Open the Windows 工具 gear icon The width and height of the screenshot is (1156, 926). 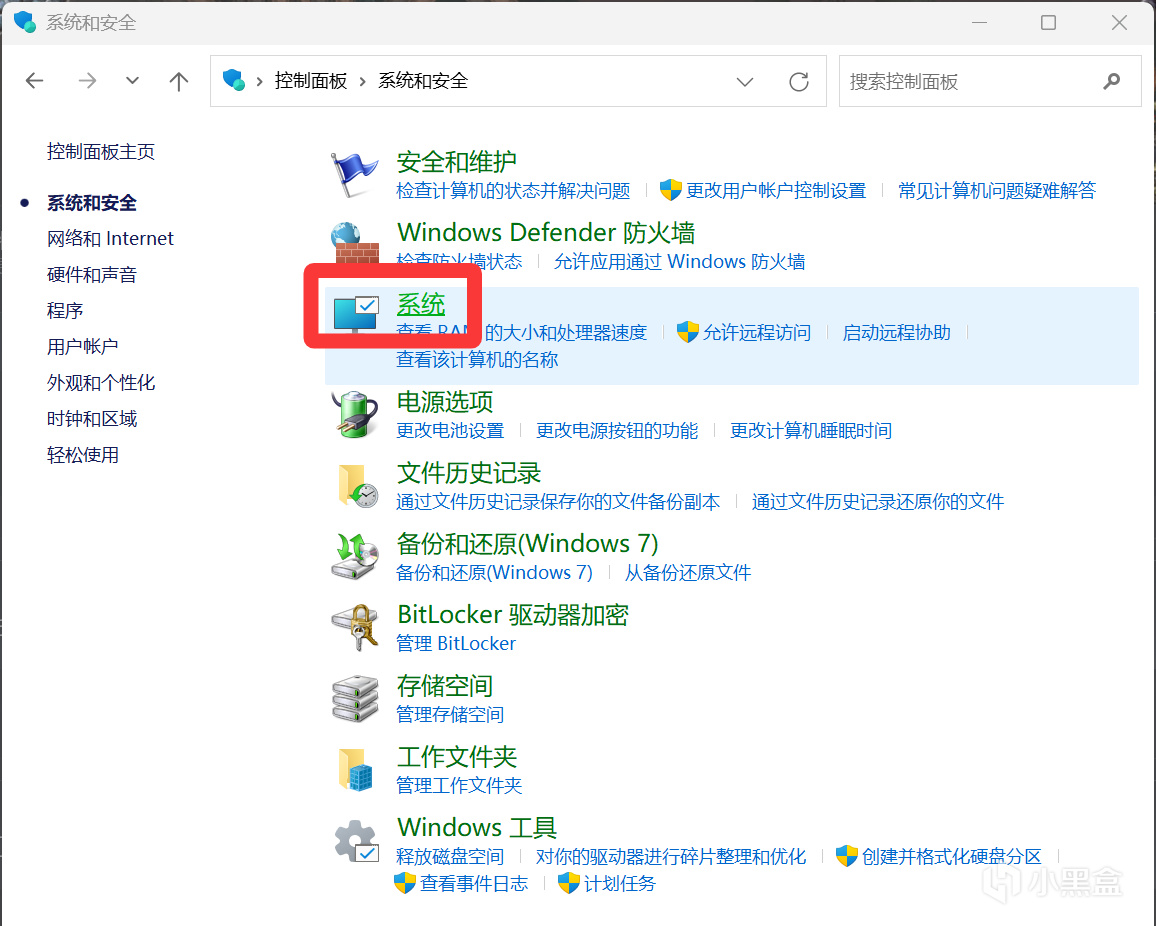pyautogui.click(x=357, y=841)
